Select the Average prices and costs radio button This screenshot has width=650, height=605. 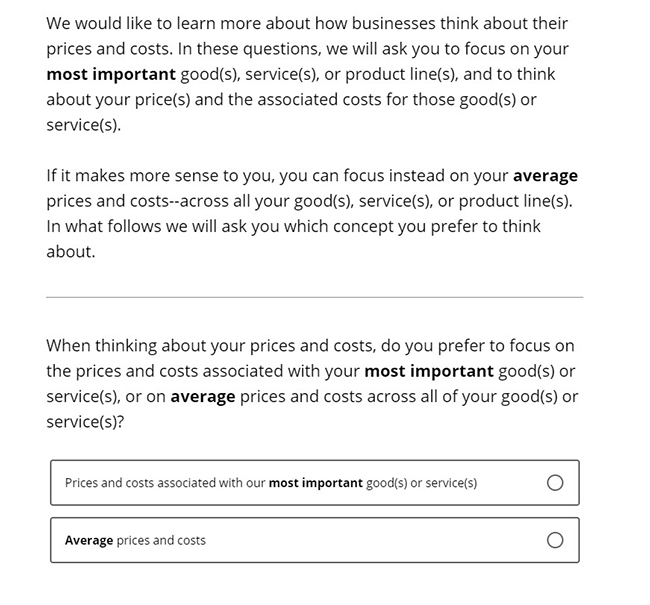coord(555,540)
